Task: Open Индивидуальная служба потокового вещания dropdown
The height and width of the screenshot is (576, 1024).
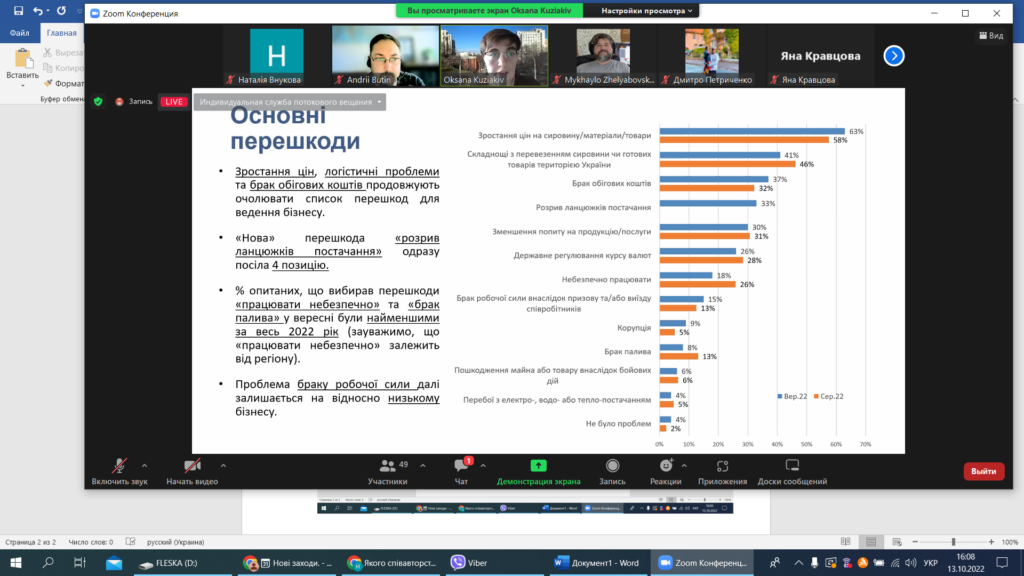Action: 290,102
